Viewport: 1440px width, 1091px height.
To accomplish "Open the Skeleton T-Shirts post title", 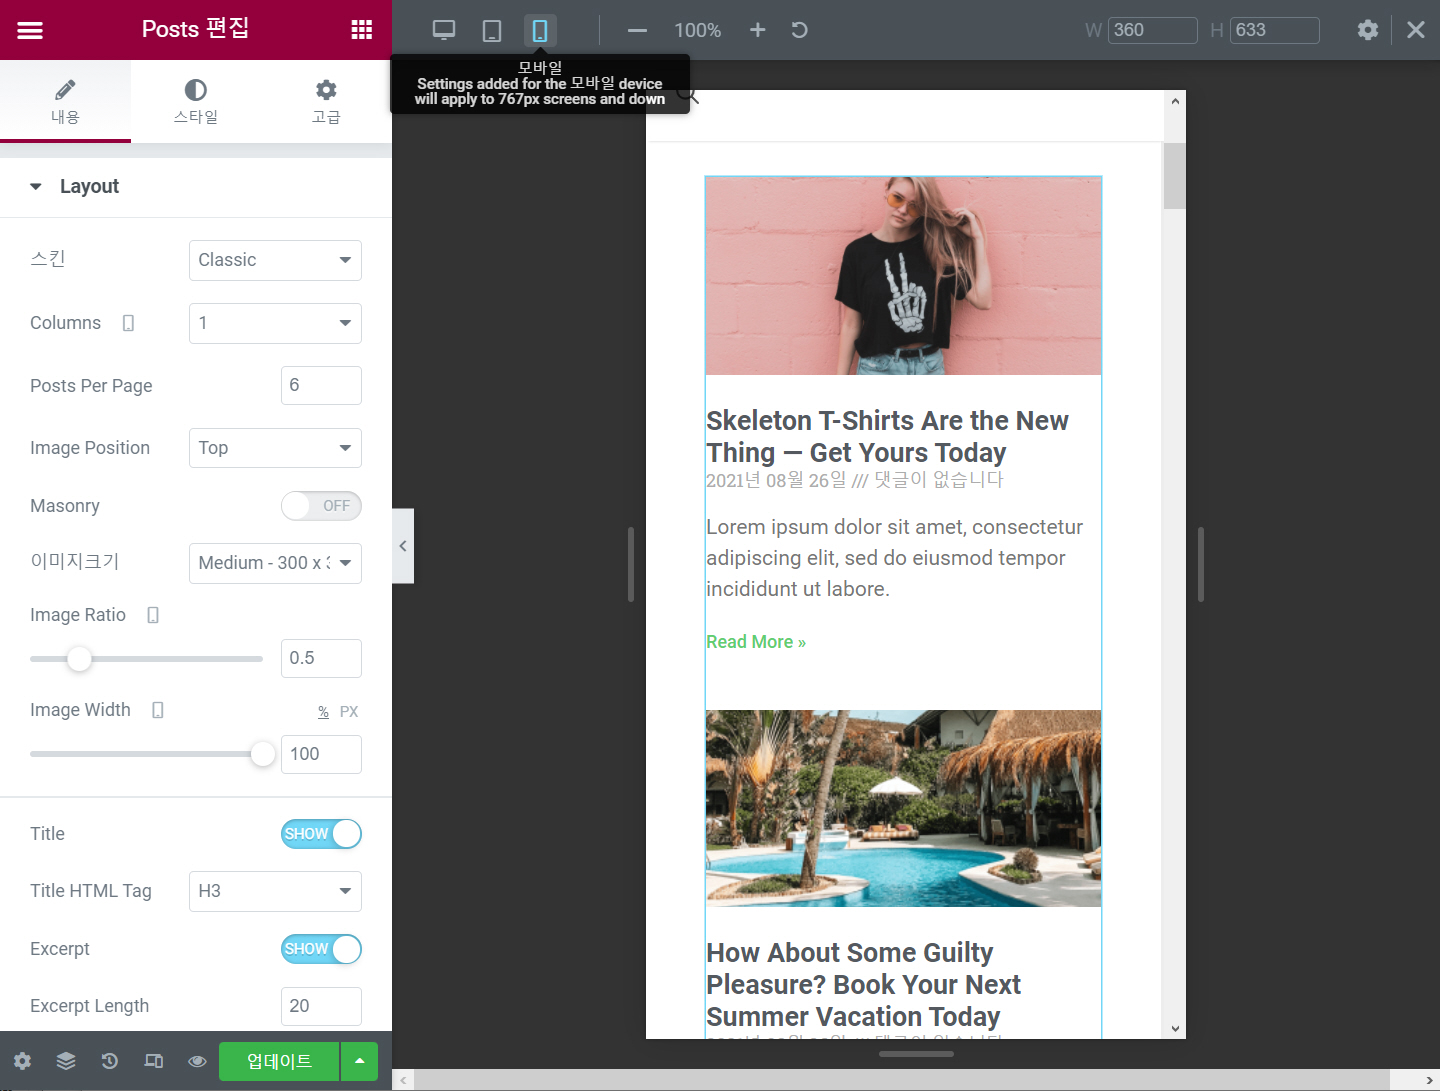I will pos(887,437).
